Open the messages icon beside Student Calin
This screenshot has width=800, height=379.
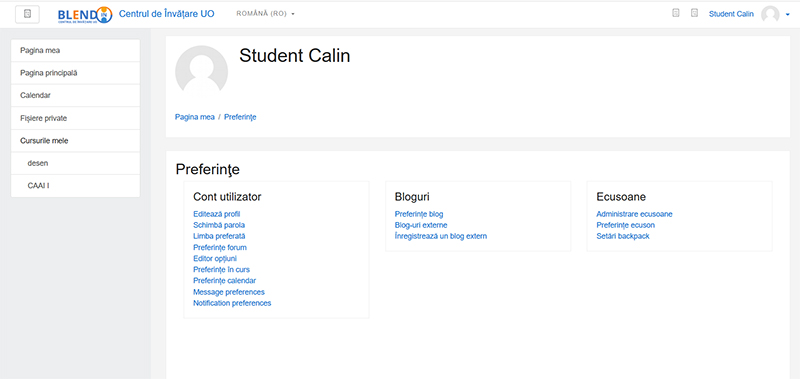coord(694,14)
